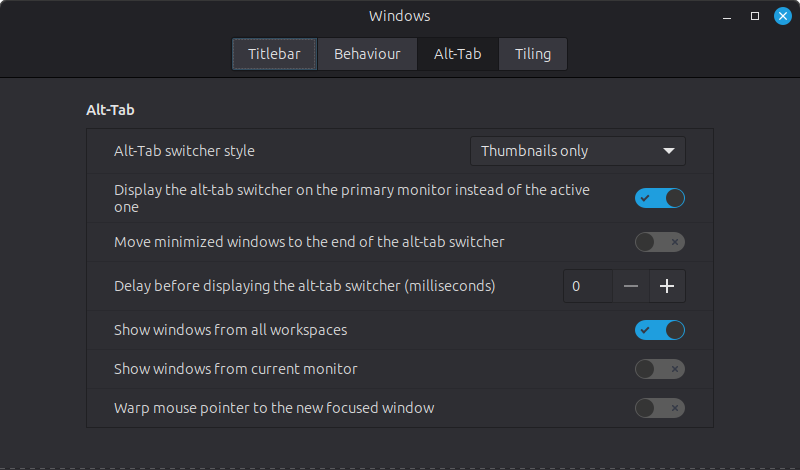
Task: Click the dropdown arrow beside Thumbnails only
Action: (x=668, y=151)
